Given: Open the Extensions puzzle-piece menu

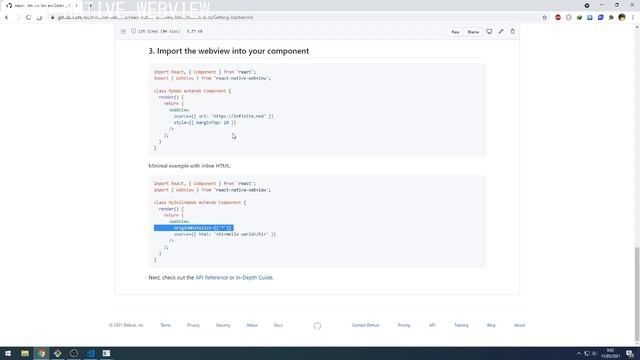Looking at the screenshot, I should (x=611, y=18).
